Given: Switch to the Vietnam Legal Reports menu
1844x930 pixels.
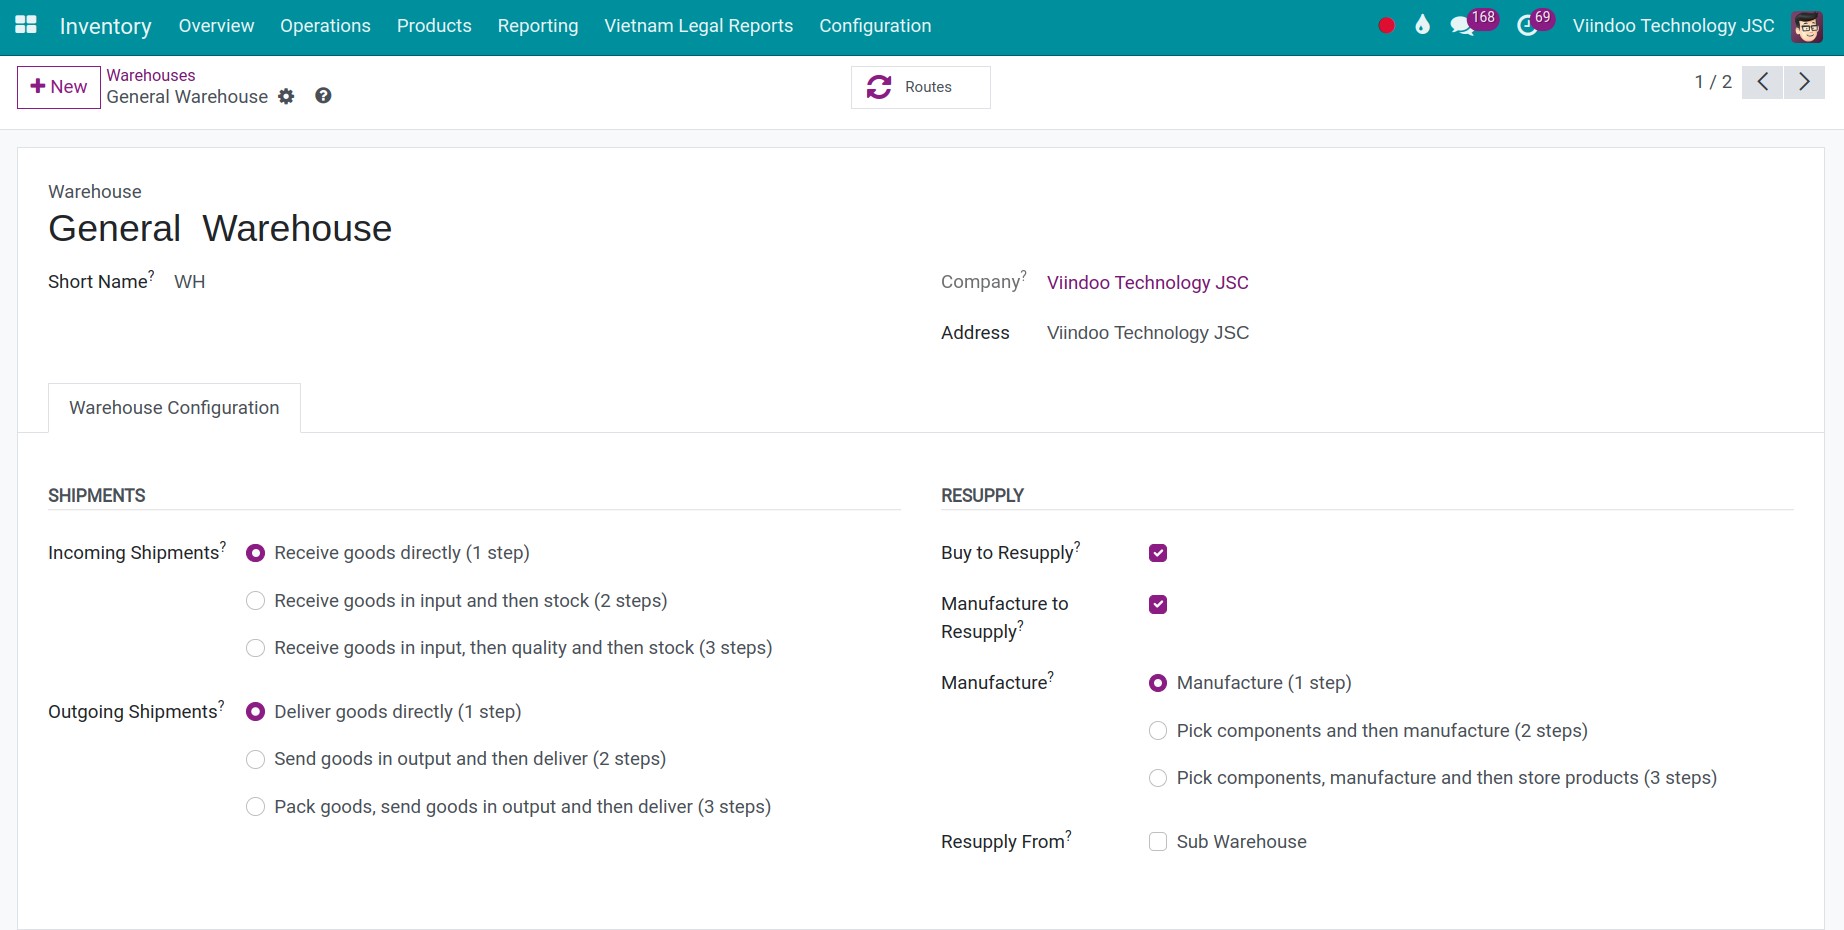Looking at the screenshot, I should point(698,26).
